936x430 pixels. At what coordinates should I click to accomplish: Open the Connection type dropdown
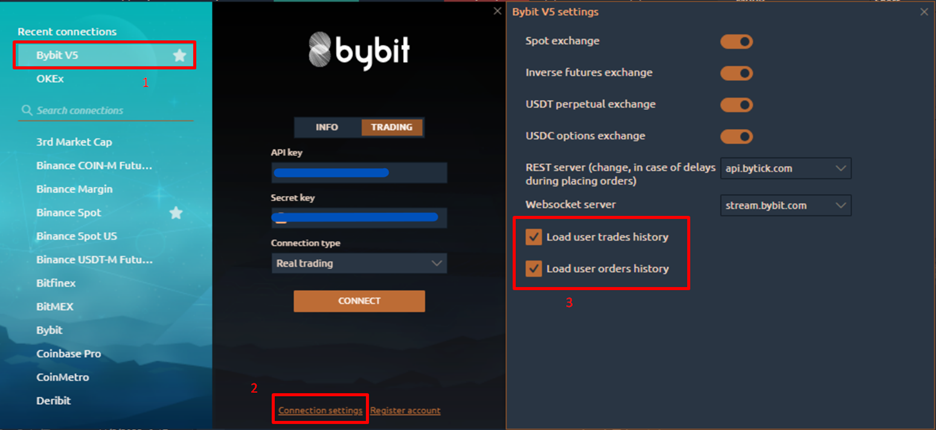click(359, 263)
